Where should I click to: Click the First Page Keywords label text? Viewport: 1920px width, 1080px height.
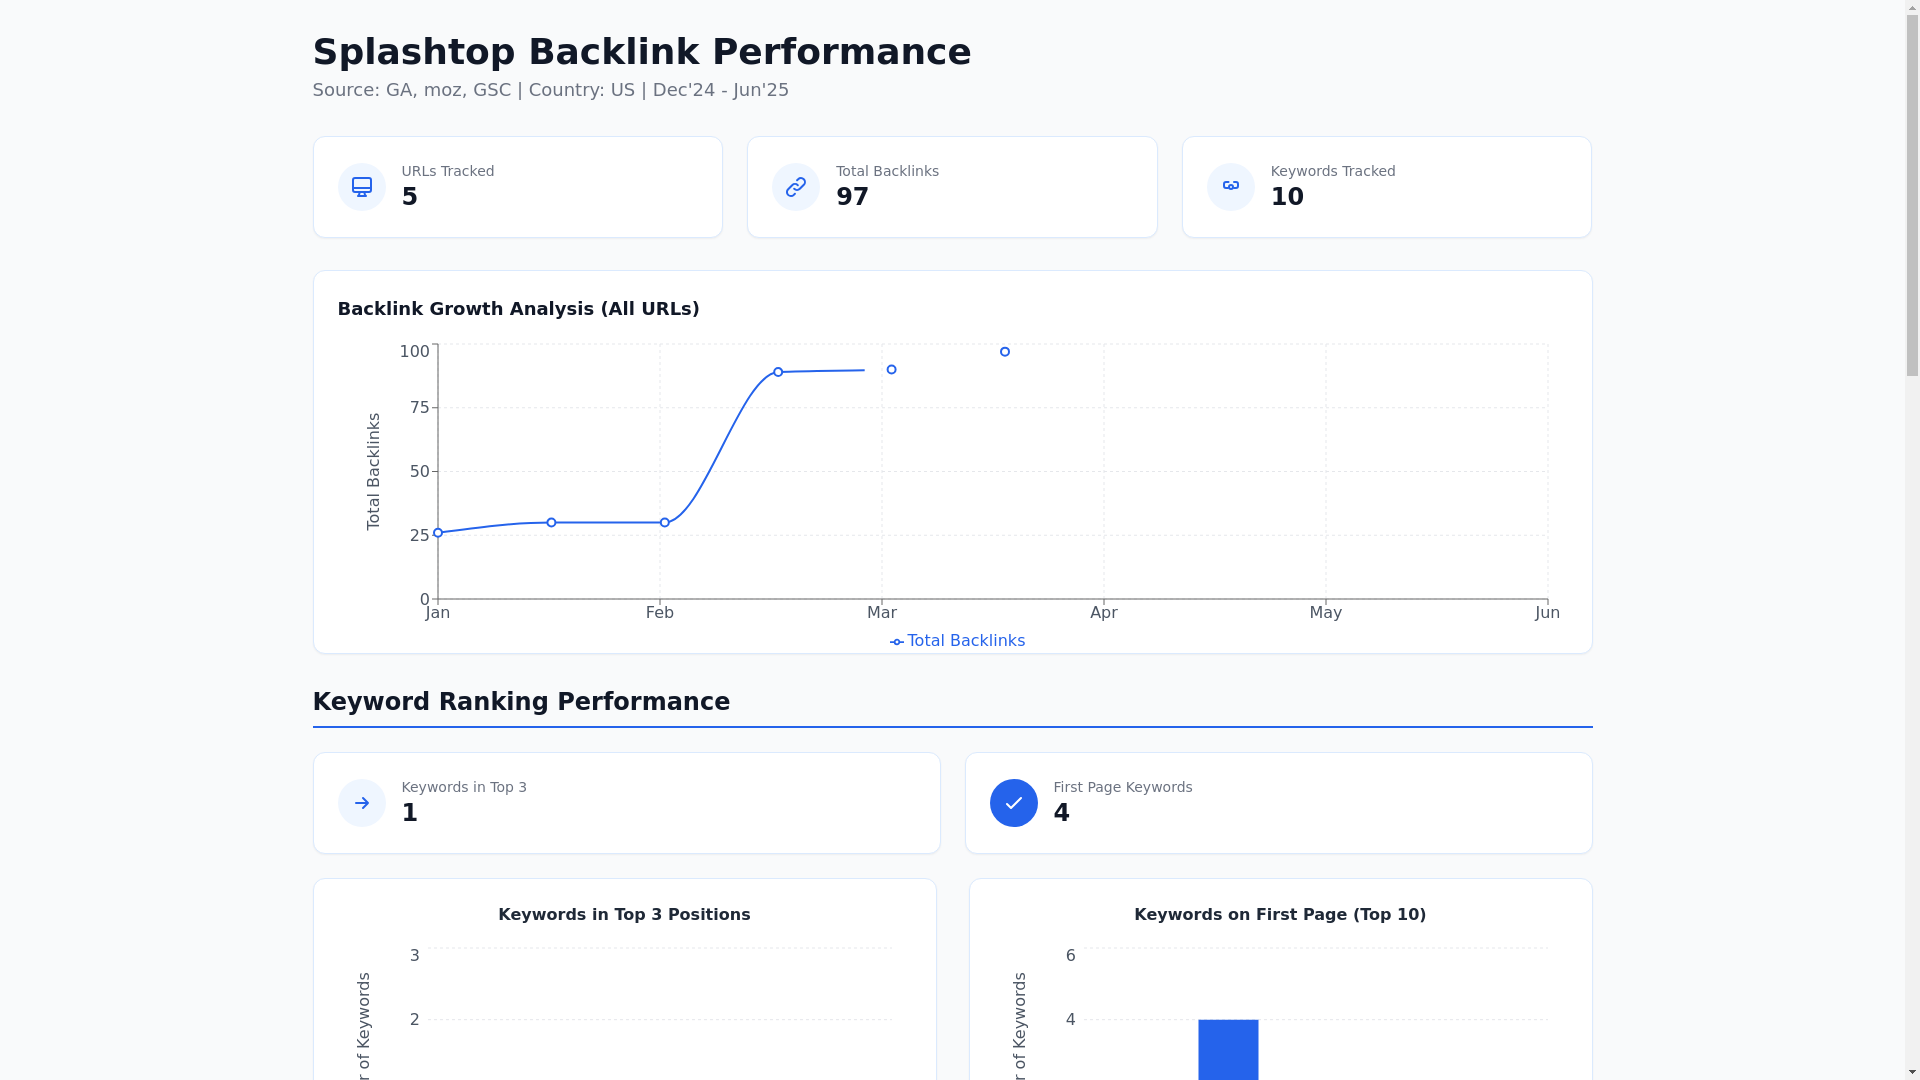pyautogui.click(x=1123, y=788)
